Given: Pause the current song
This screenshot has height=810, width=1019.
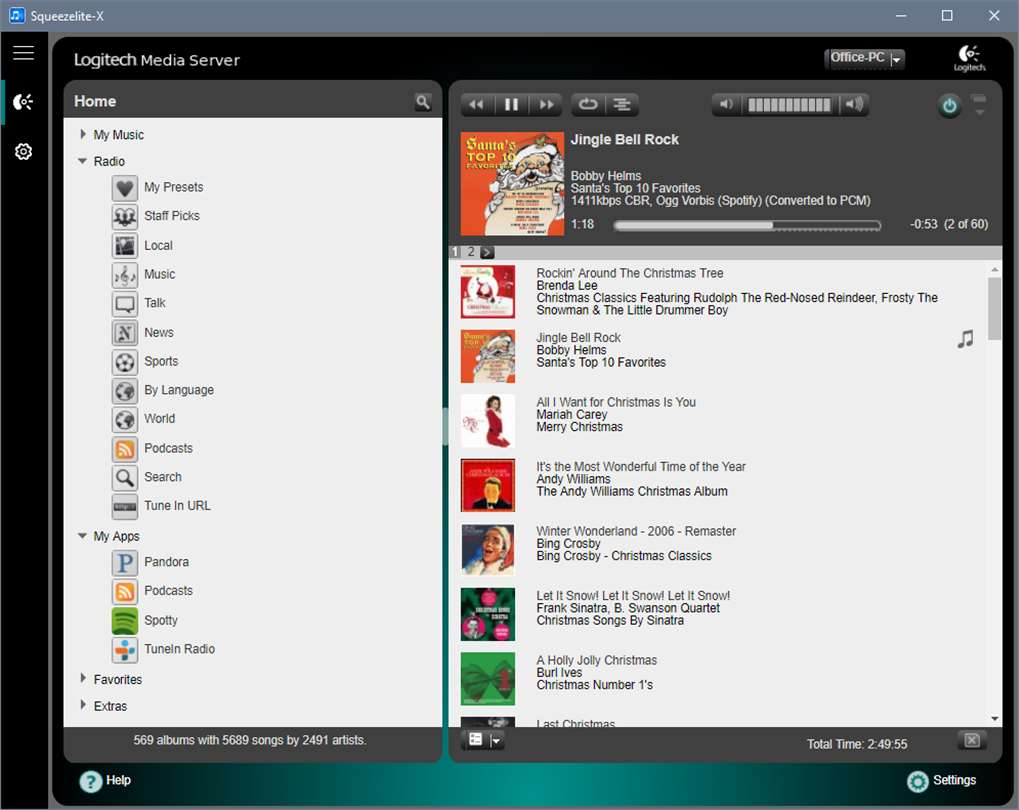Looking at the screenshot, I should 511,105.
